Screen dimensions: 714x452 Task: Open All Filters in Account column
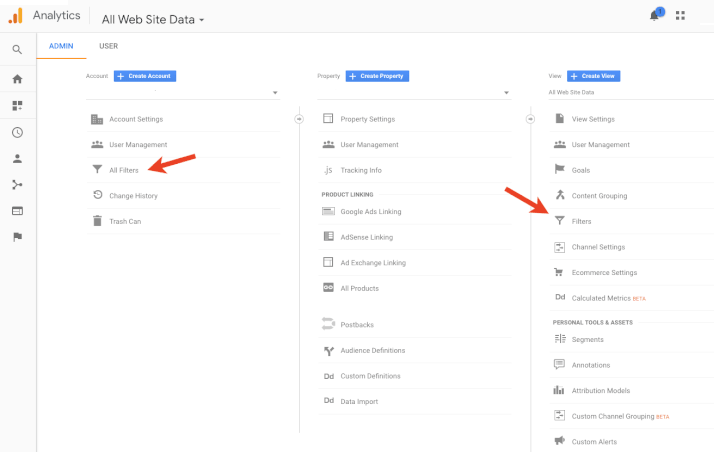(x=124, y=170)
